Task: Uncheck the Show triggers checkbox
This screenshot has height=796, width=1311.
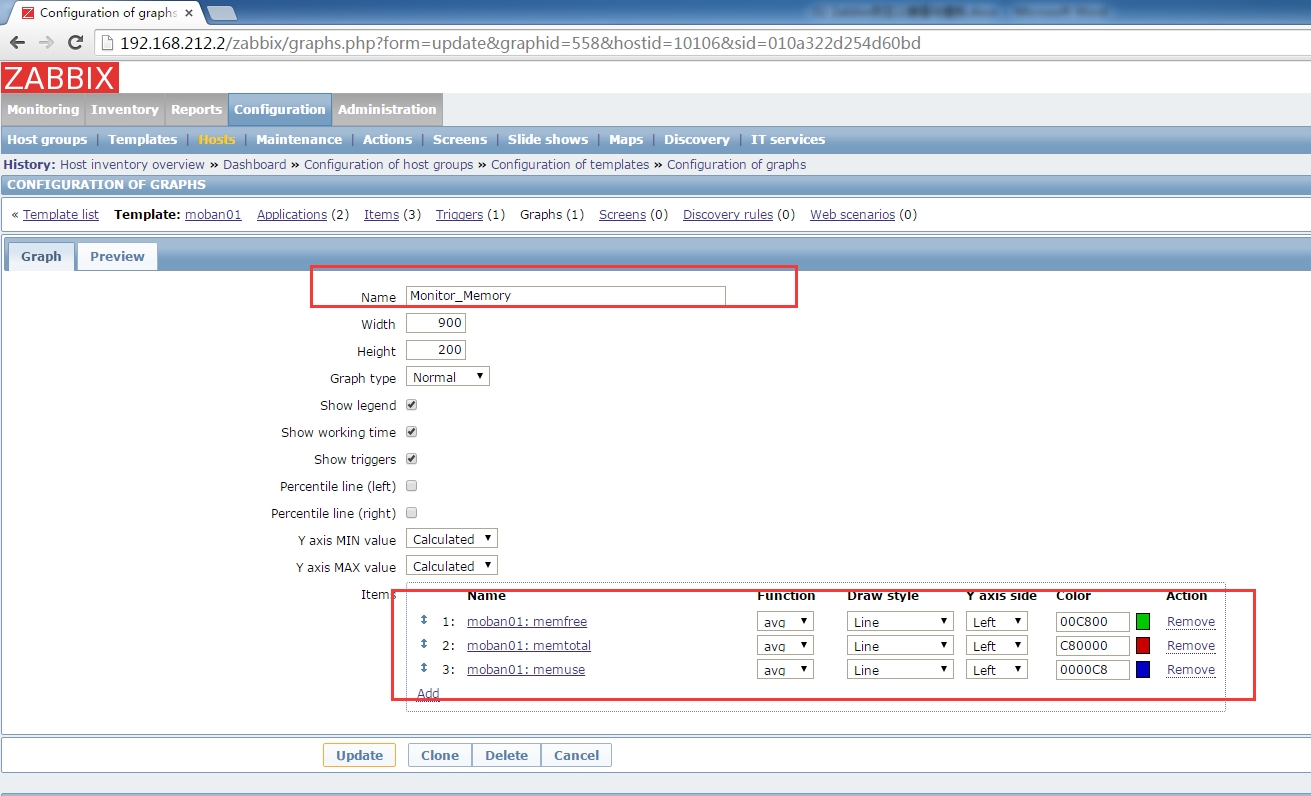Action: [x=411, y=459]
